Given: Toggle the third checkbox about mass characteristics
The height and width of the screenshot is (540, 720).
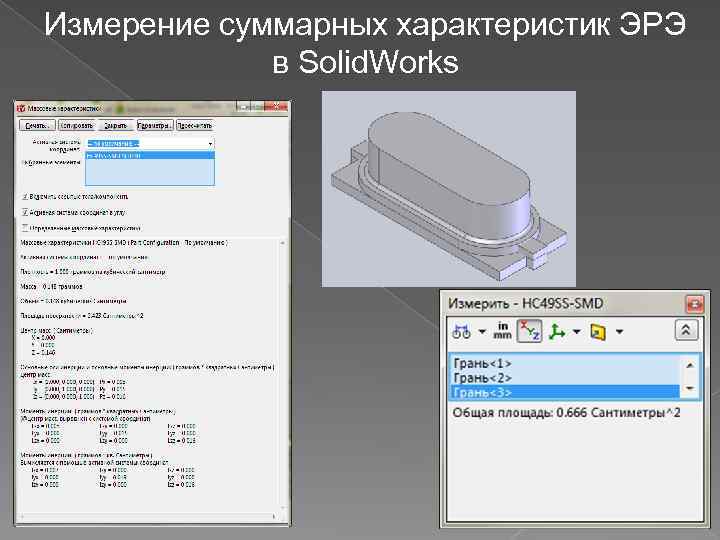Looking at the screenshot, I should 25,228.
